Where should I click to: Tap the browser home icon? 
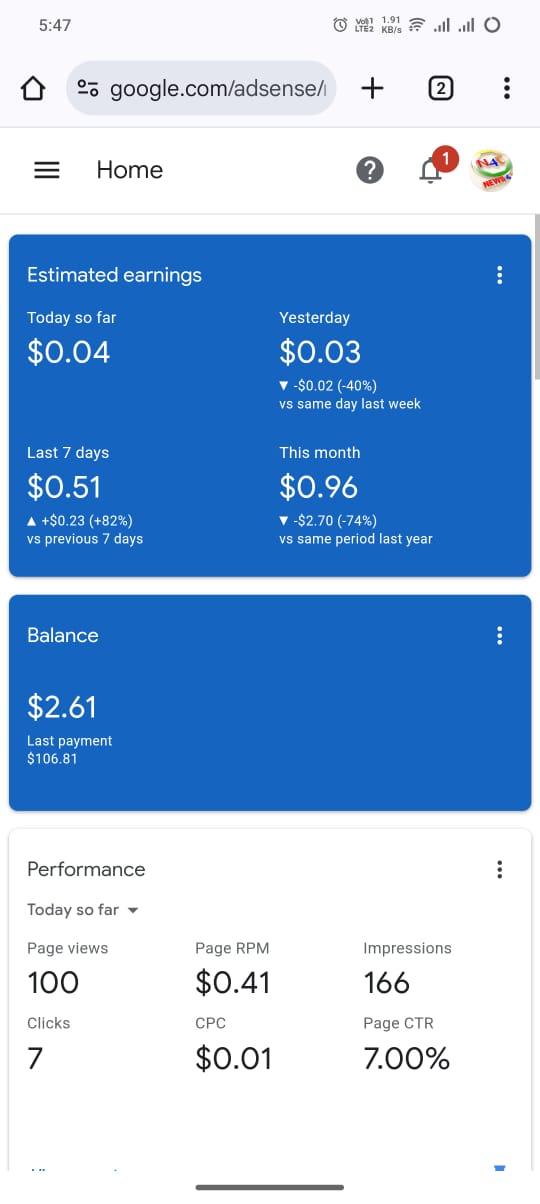click(33, 89)
